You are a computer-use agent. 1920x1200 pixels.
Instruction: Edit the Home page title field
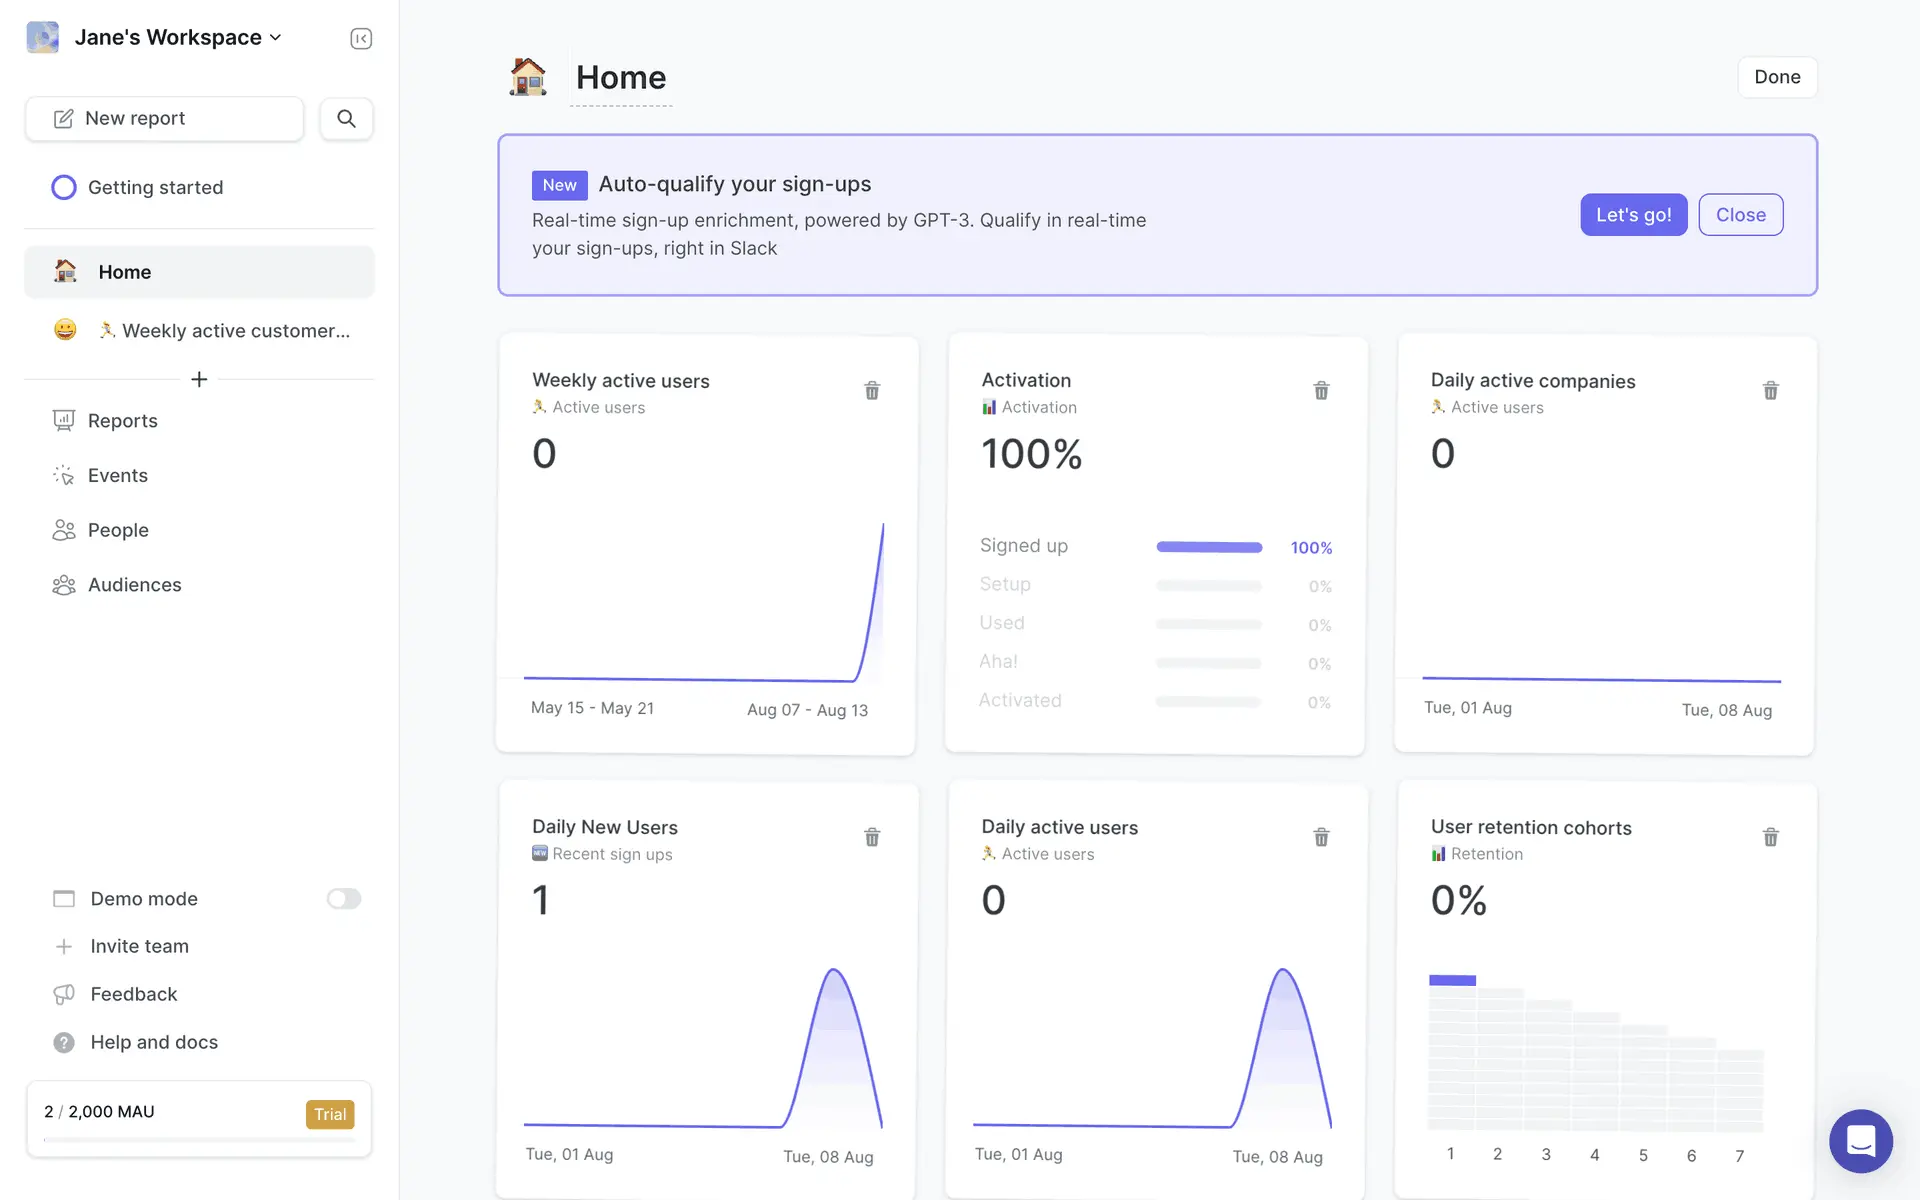point(621,78)
